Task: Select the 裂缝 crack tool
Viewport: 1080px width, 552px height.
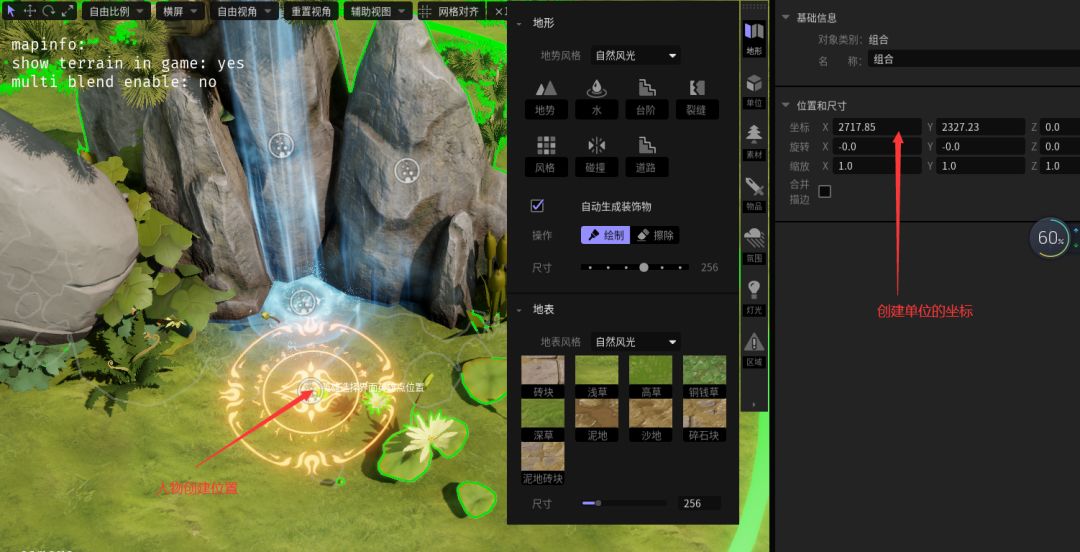Action: [x=698, y=99]
